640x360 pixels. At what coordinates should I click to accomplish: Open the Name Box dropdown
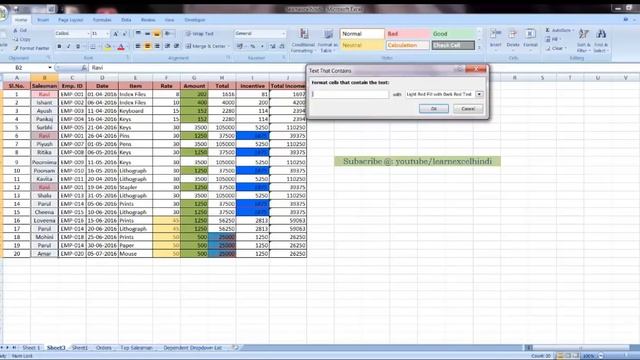coord(50,68)
